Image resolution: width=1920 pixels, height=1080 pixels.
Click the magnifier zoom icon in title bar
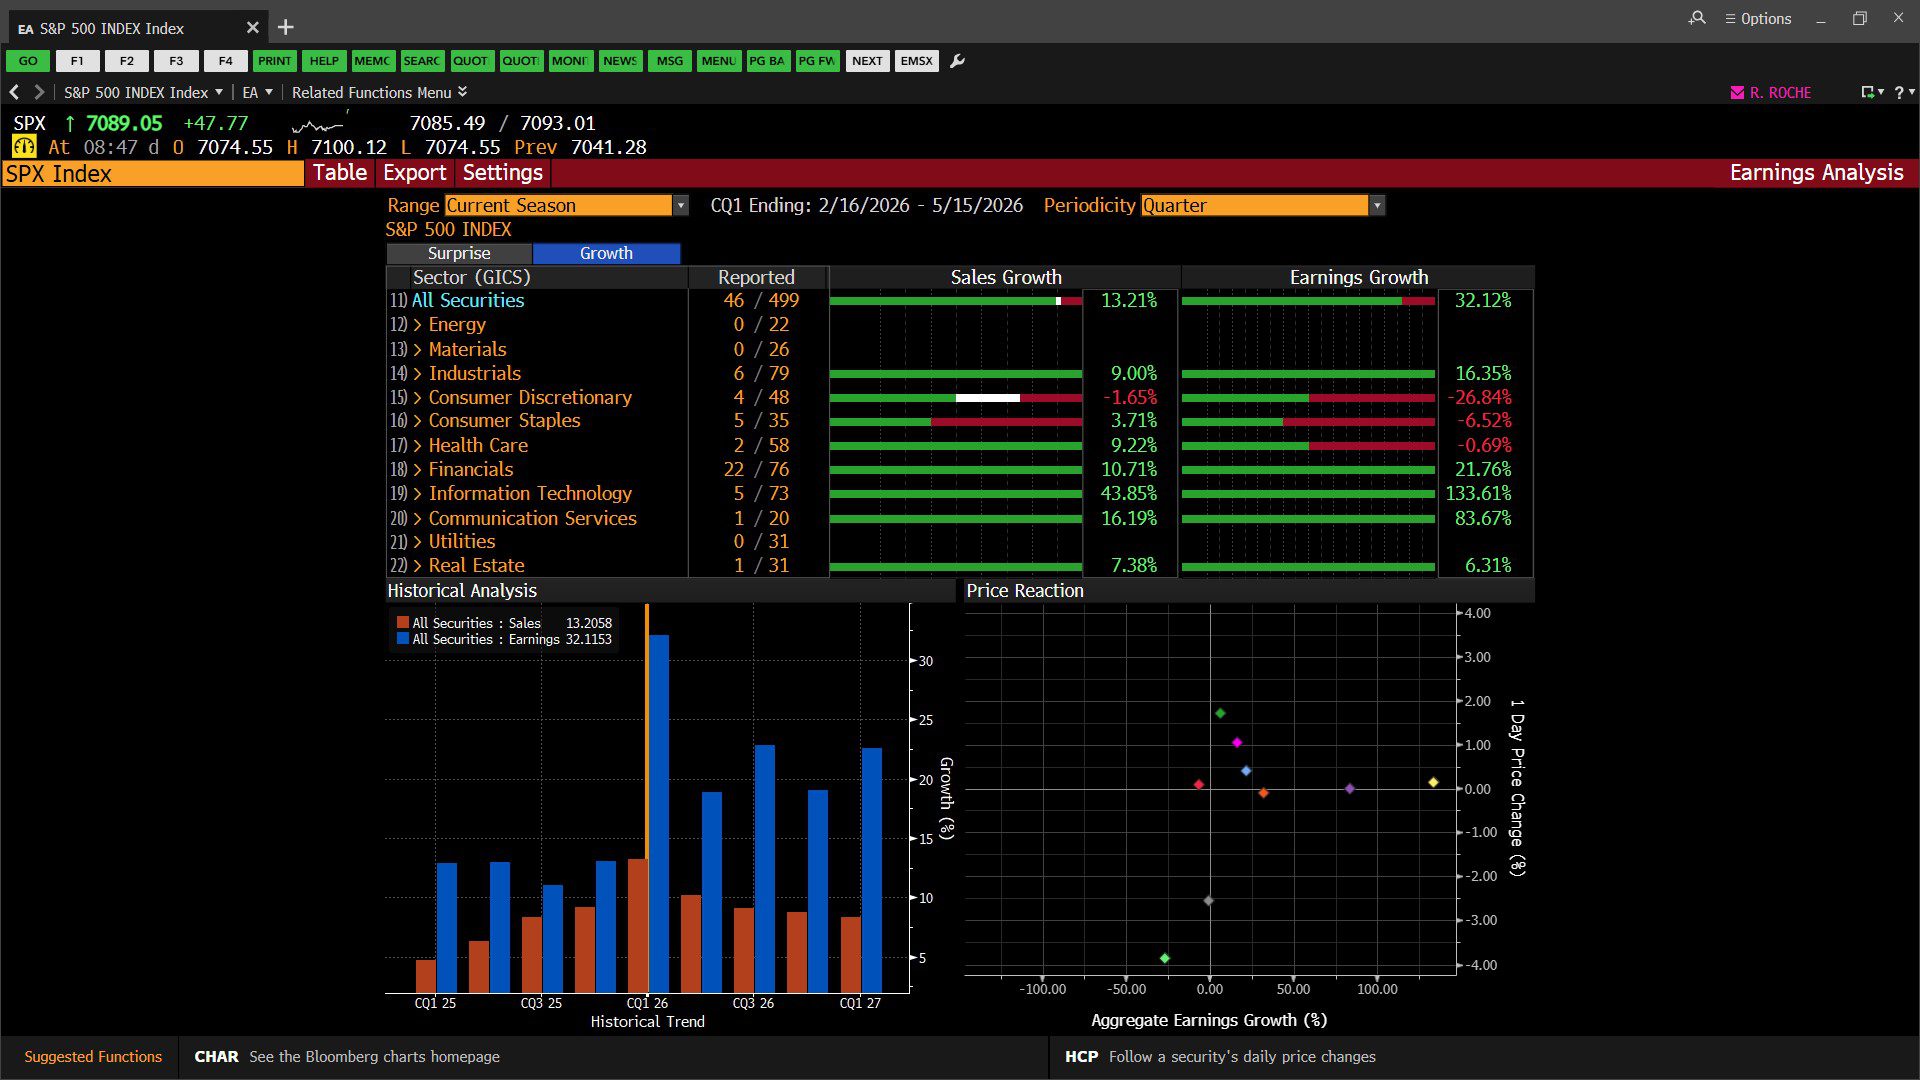[x=1697, y=18]
